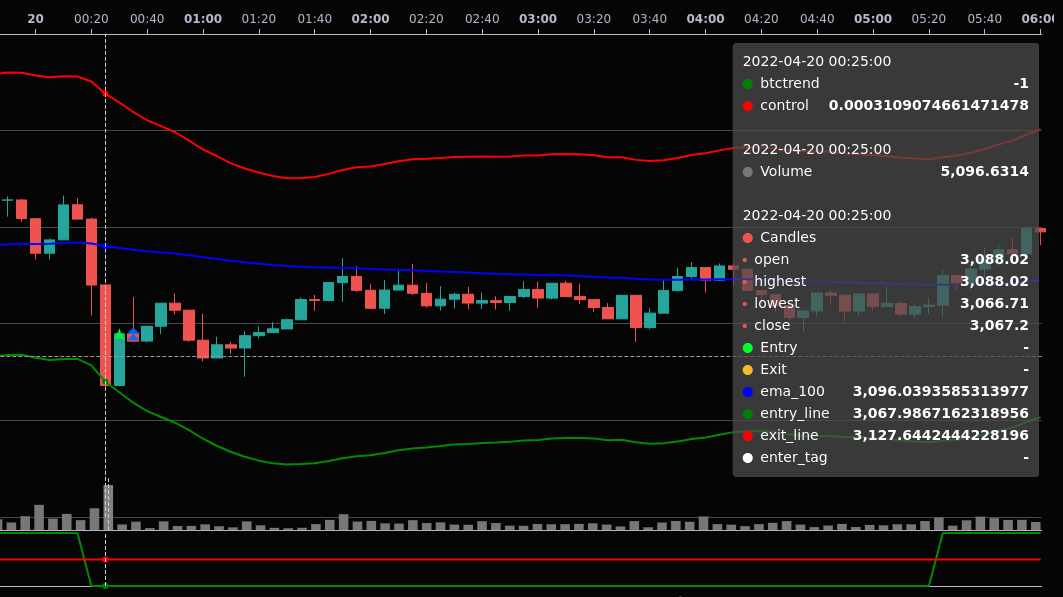Toggle entry_line visibility dot
The width and height of the screenshot is (1063, 597).
click(747, 413)
